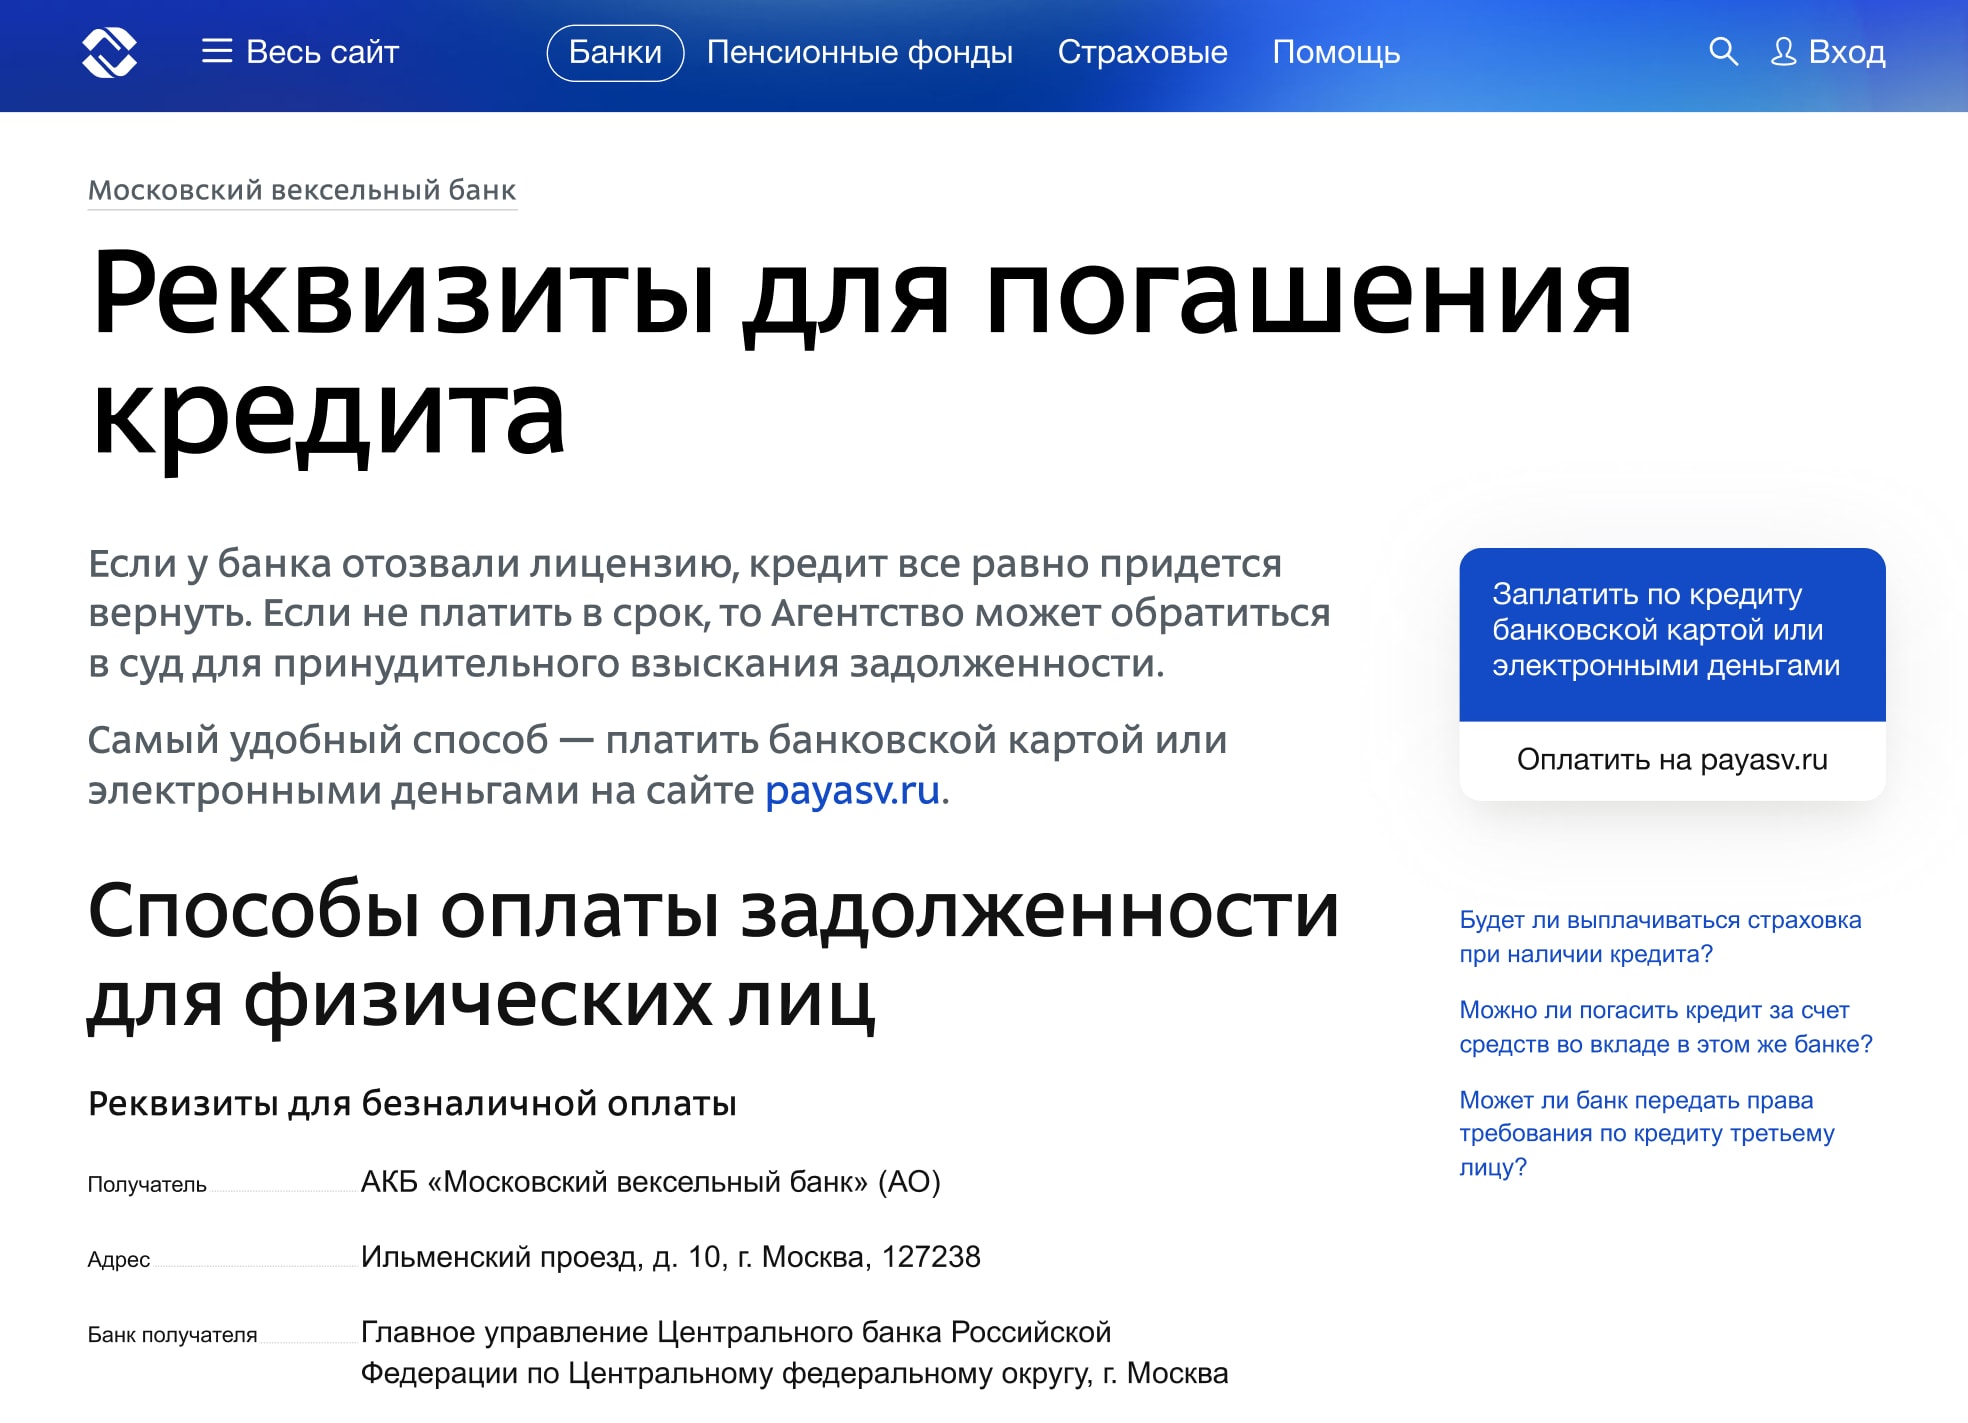Click the Вход login link
The width and height of the screenshot is (1968, 1423).
[x=1846, y=52]
